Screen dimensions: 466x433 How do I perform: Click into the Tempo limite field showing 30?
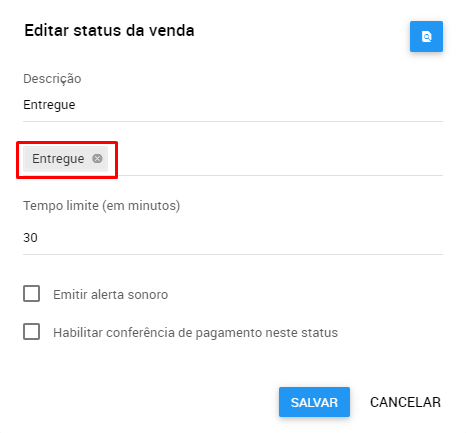coord(233,238)
